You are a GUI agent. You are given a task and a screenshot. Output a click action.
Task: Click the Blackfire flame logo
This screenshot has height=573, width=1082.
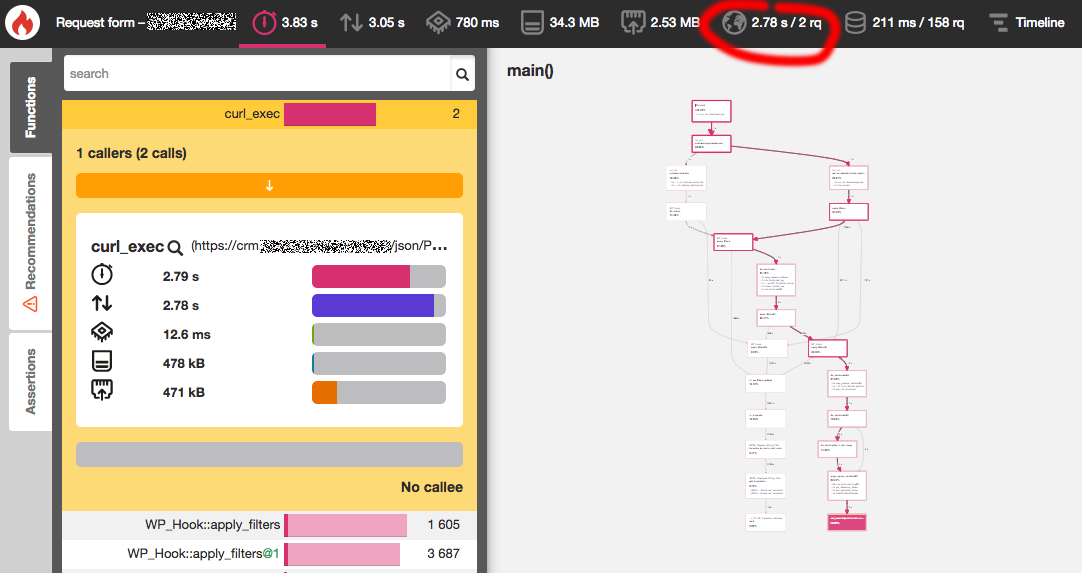[23, 23]
